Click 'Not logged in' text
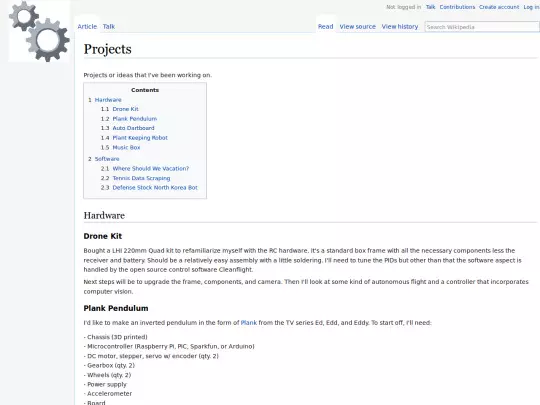Screen dimensions: 540x405 (x=403, y=7)
